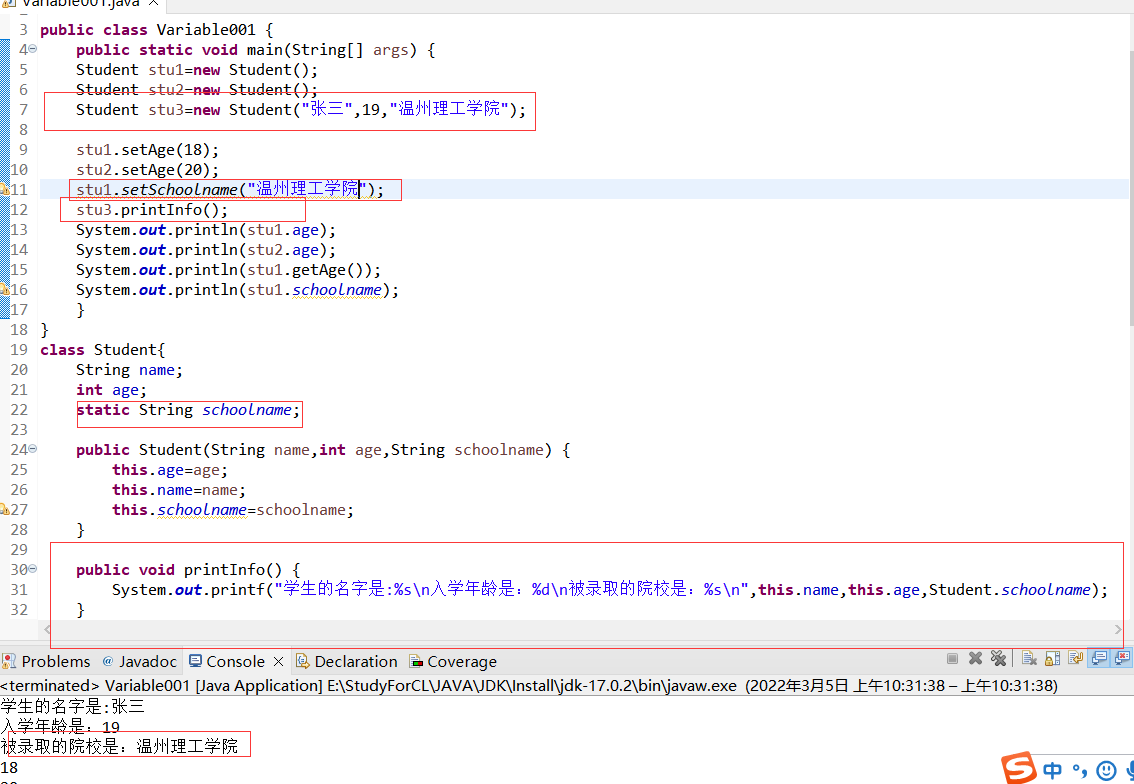Collapse the Student constructor fold marker
1134x784 pixels.
pos(32,449)
